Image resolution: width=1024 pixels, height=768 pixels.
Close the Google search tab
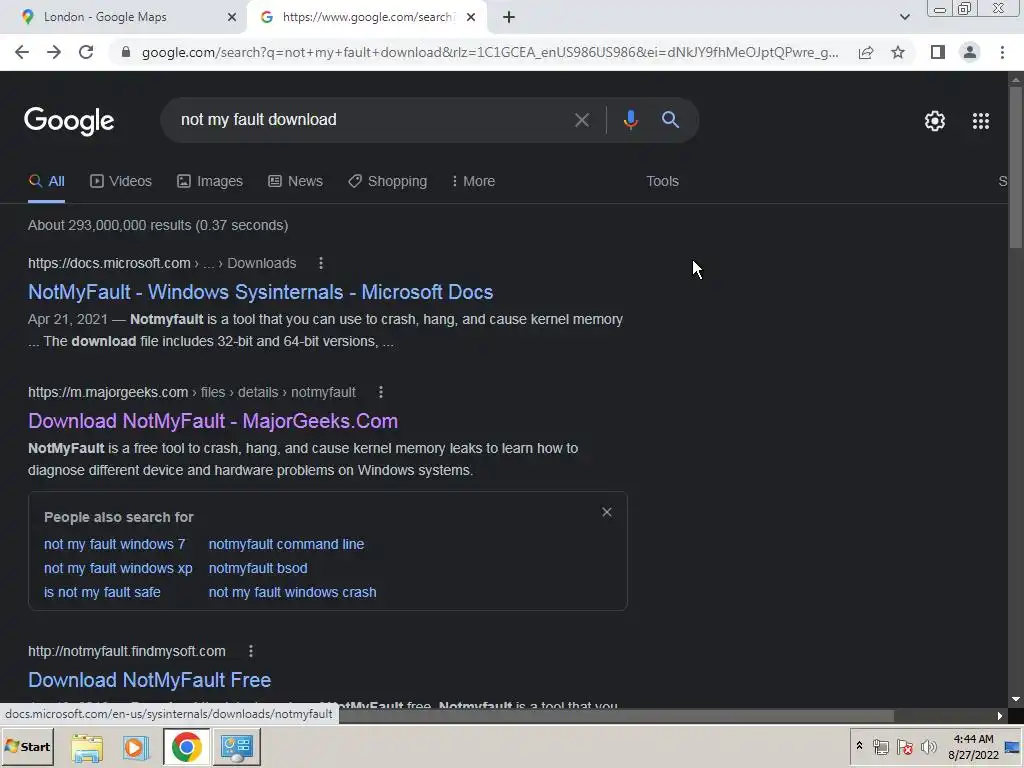471,18
